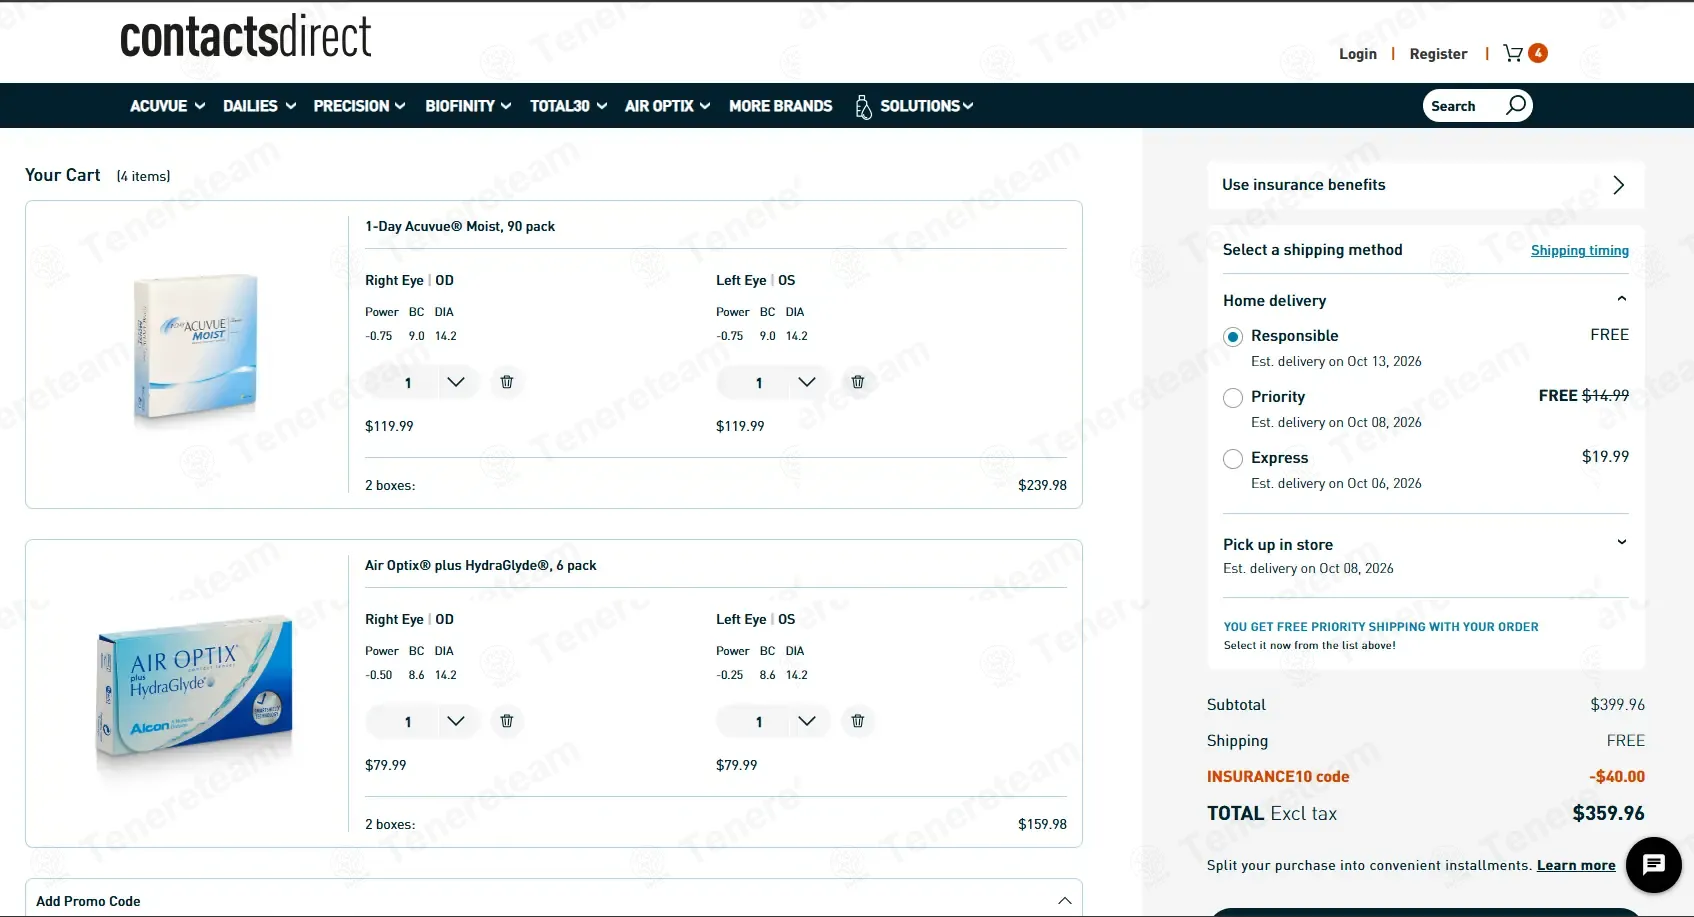Screen dimensions: 1694x917
Task: Open the Shipping timing link
Action: [1580, 251]
